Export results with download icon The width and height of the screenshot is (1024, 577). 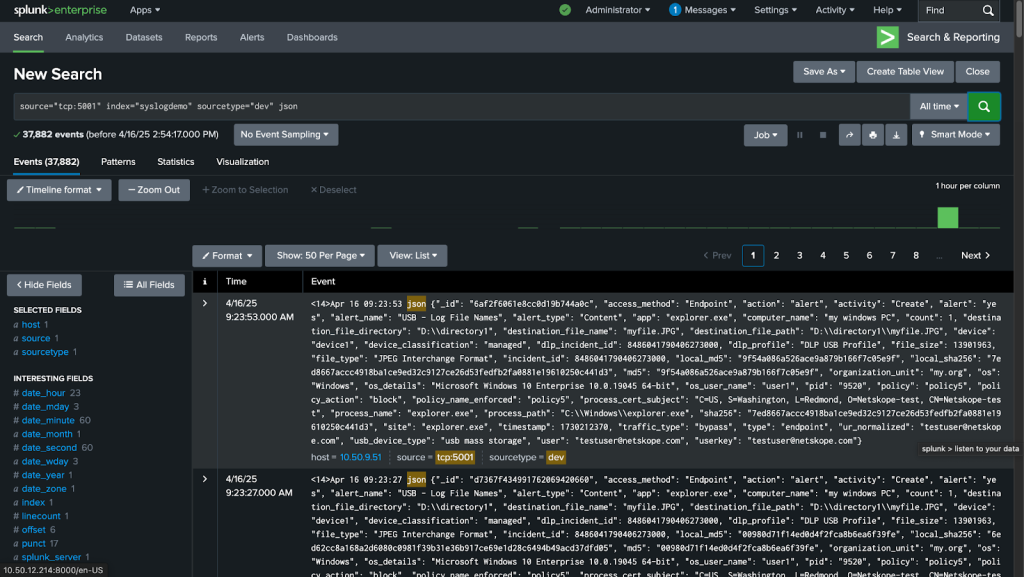(x=896, y=135)
